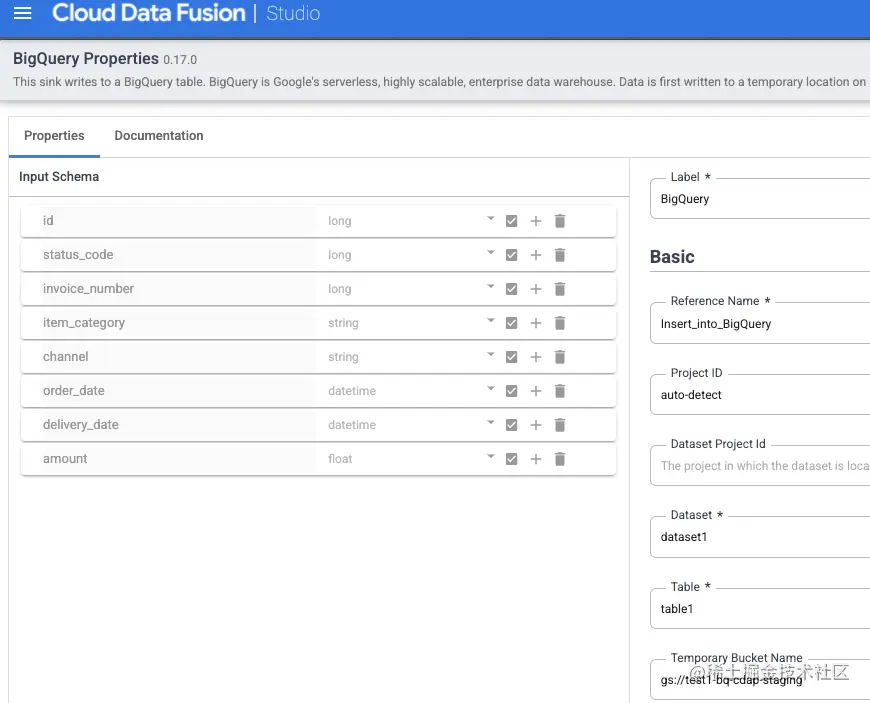Delete the amount field
870x703 pixels.
tap(560, 459)
